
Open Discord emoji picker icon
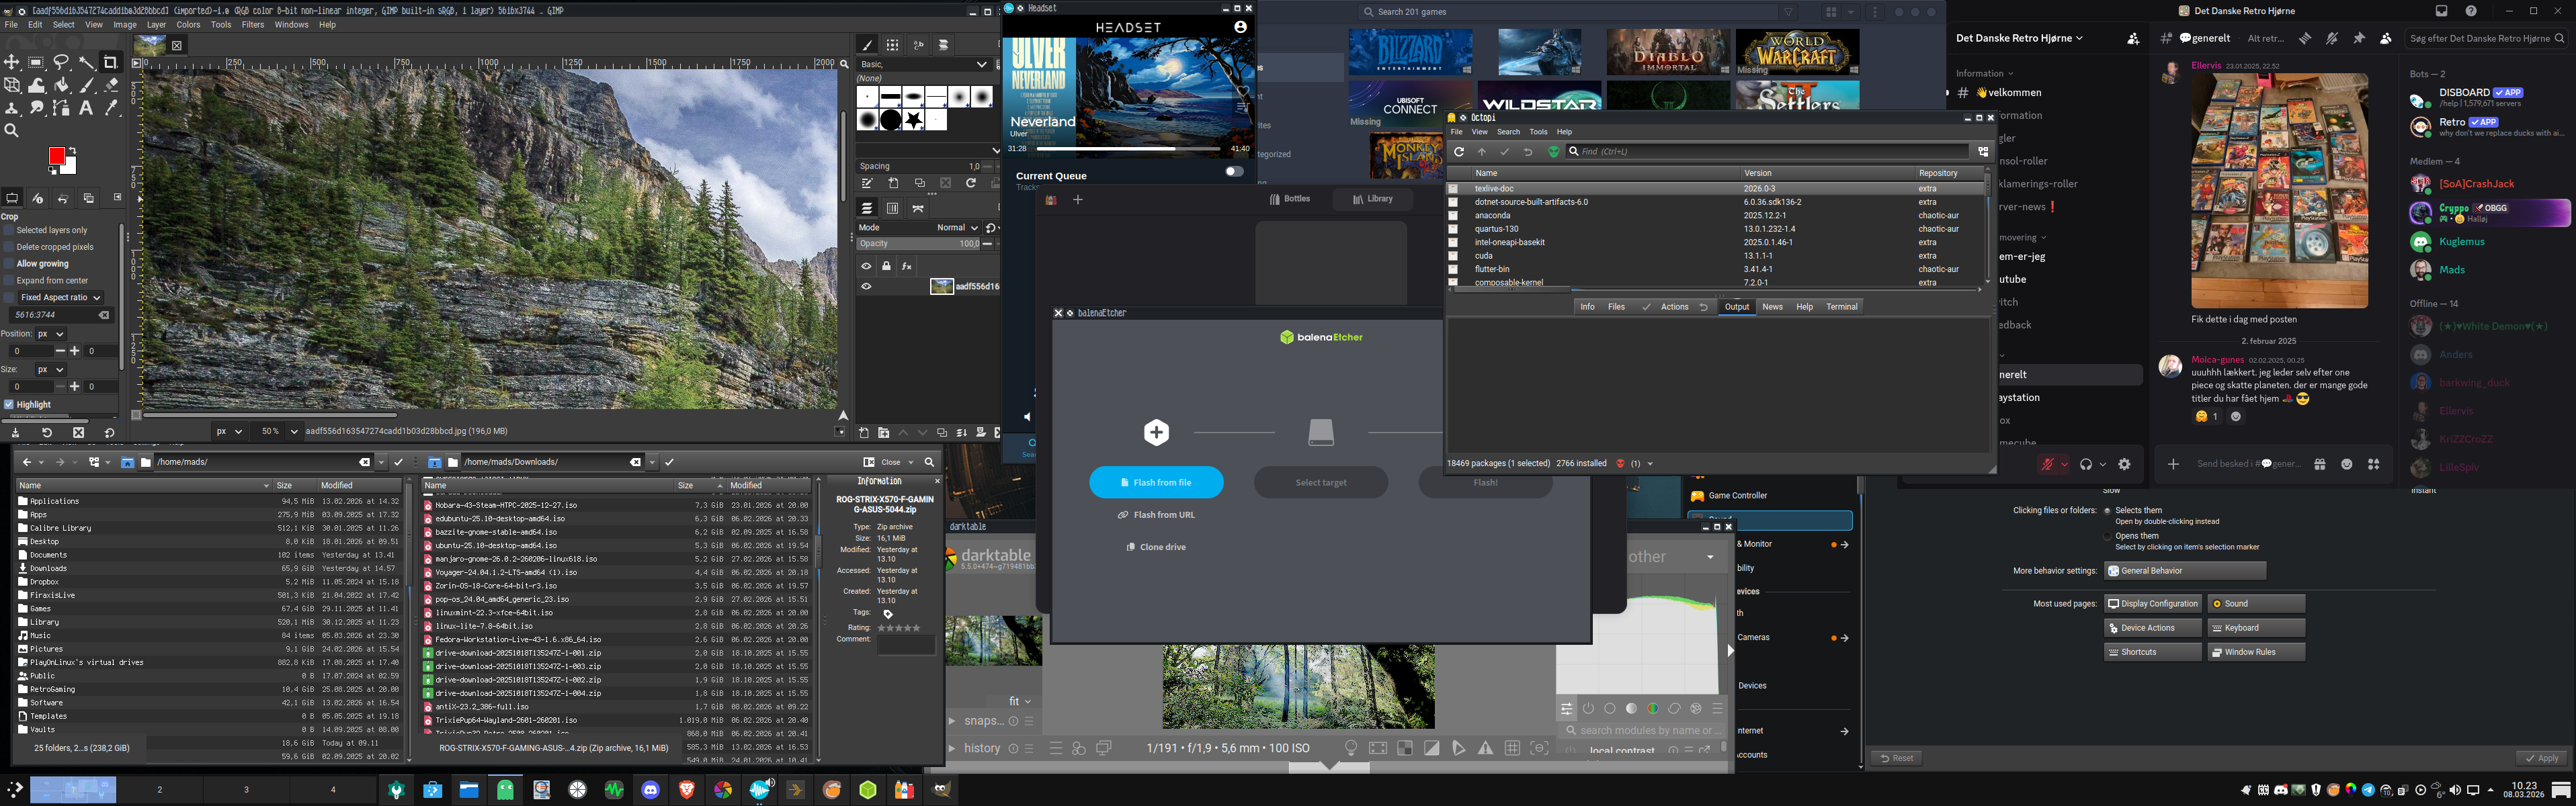[x=2346, y=464]
